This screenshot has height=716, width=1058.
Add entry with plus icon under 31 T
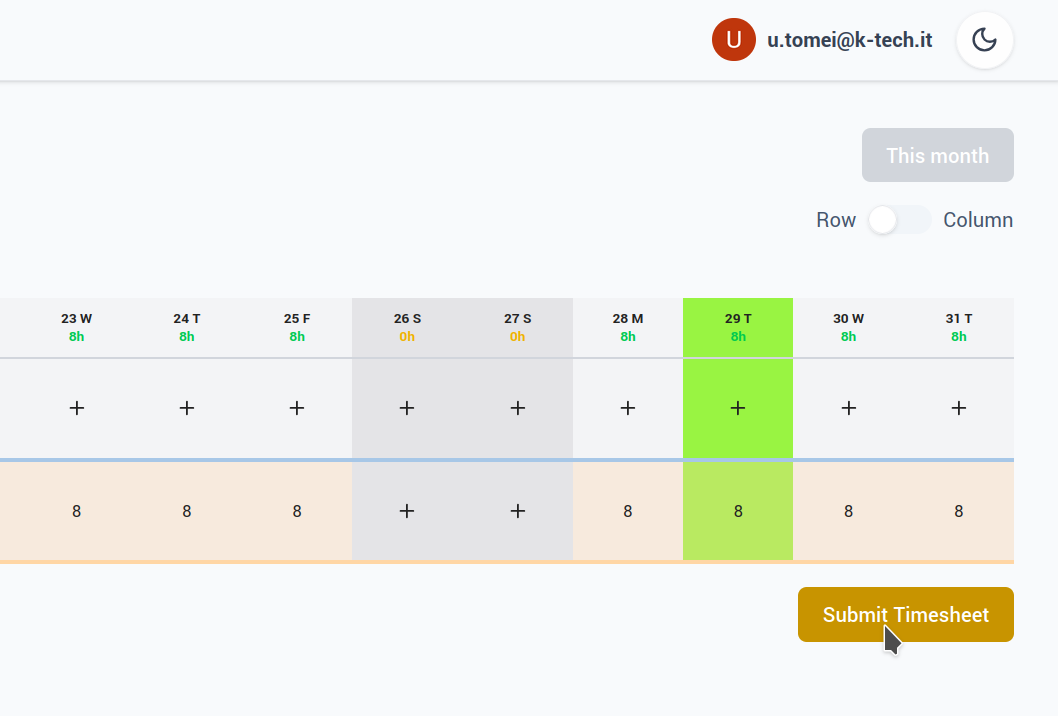[958, 408]
